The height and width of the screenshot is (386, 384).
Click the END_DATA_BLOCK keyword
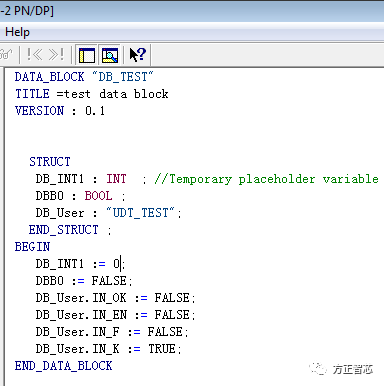pyautogui.click(x=64, y=366)
